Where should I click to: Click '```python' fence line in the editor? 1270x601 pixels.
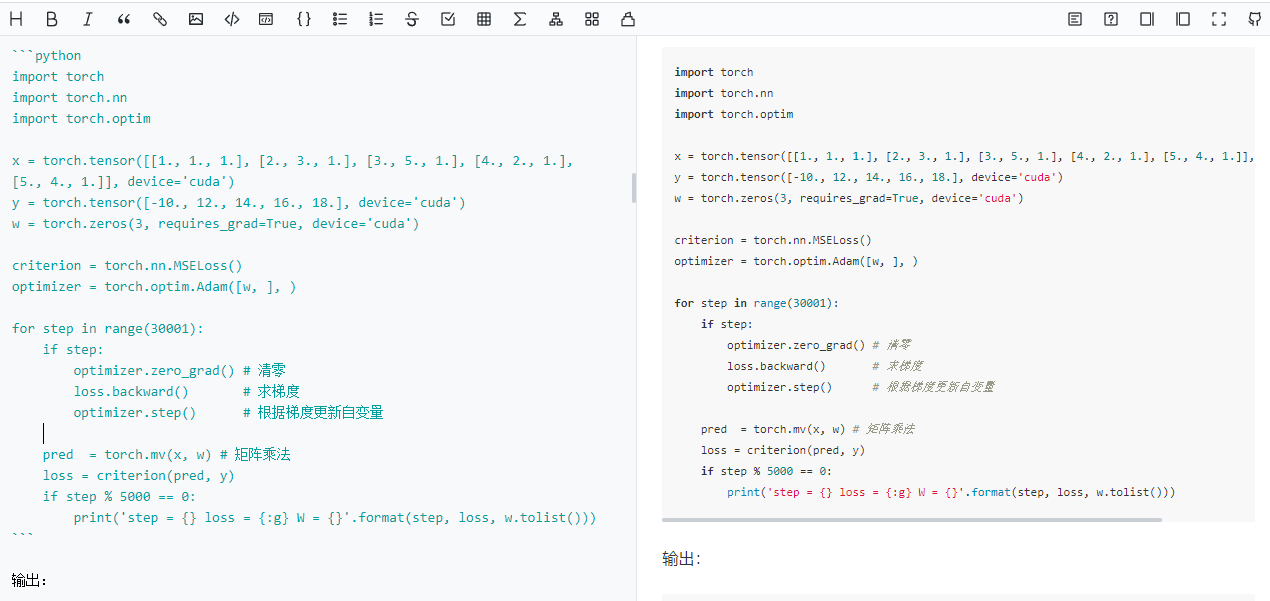coord(47,55)
